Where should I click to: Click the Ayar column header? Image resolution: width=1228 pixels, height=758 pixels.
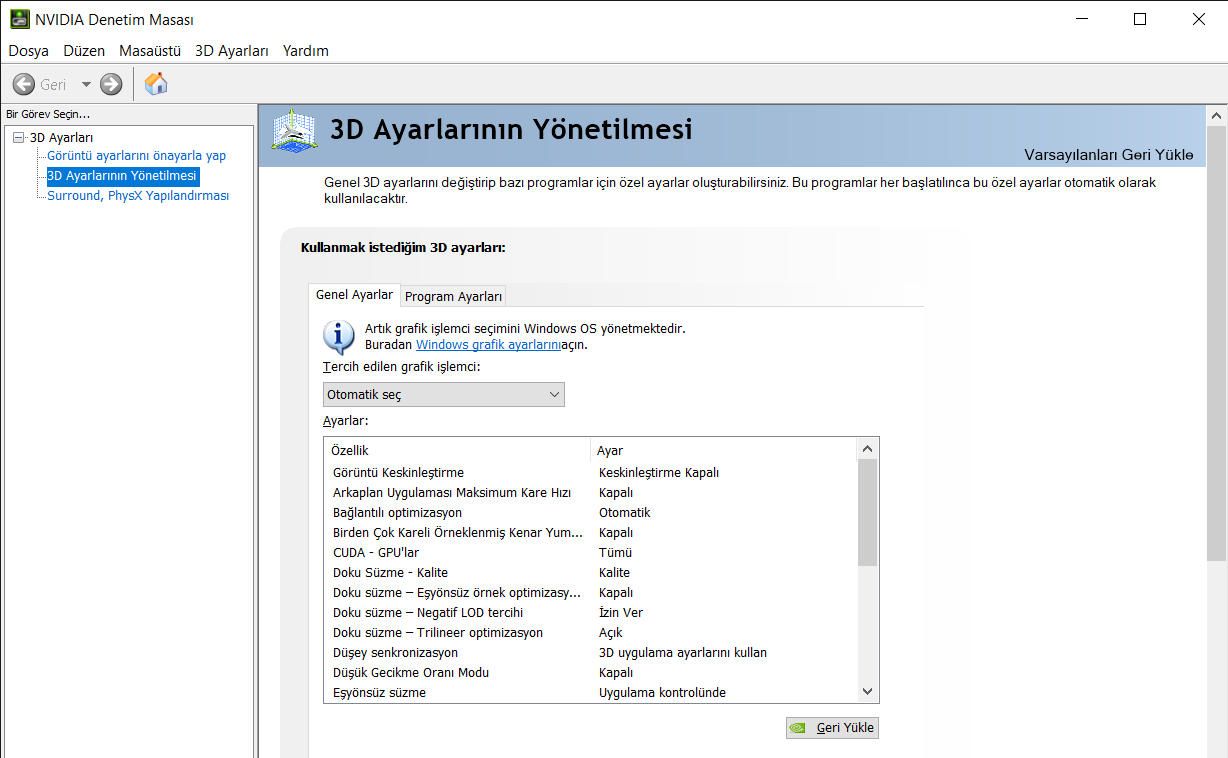coord(724,450)
